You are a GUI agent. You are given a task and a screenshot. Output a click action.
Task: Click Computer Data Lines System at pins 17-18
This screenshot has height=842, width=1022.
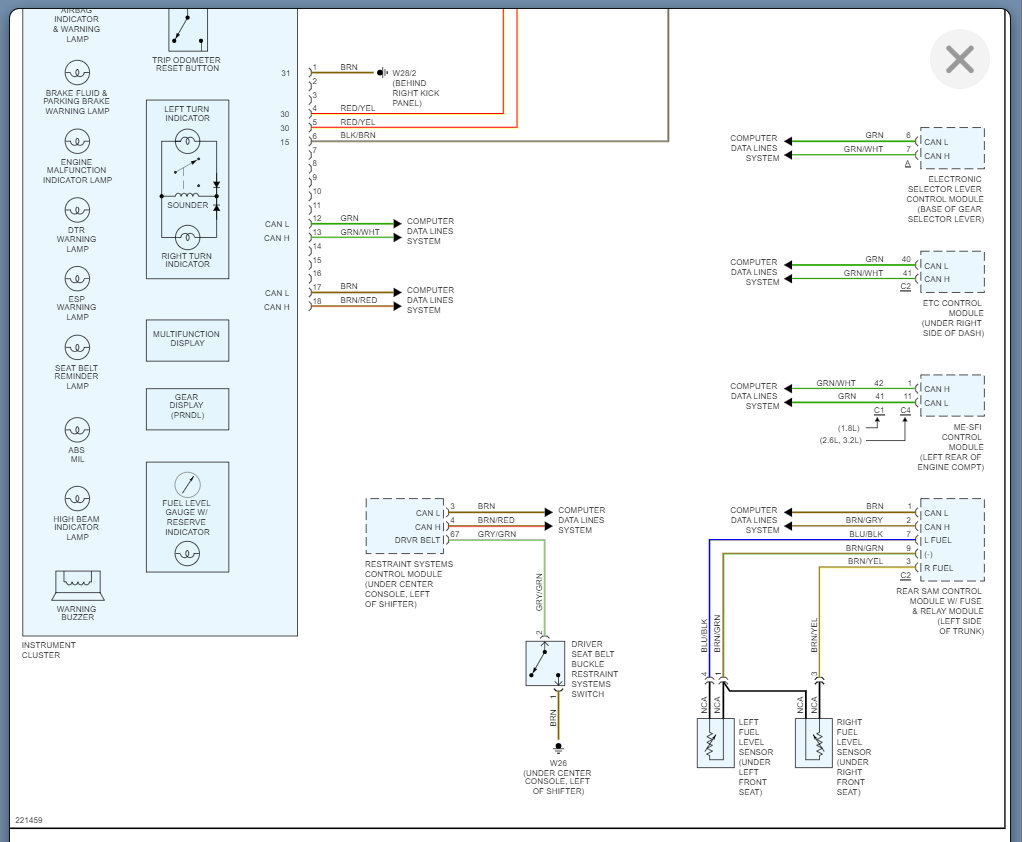[x=430, y=300]
